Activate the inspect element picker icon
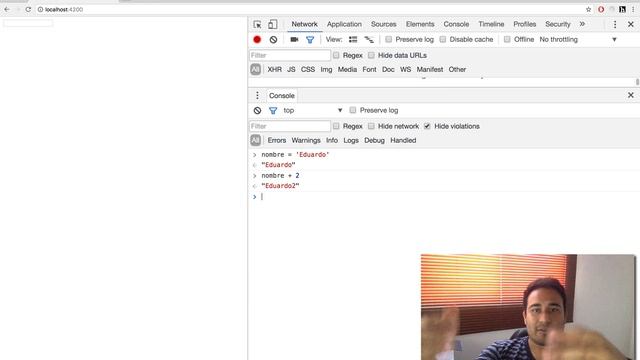This screenshot has width=640, height=360. [257, 24]
